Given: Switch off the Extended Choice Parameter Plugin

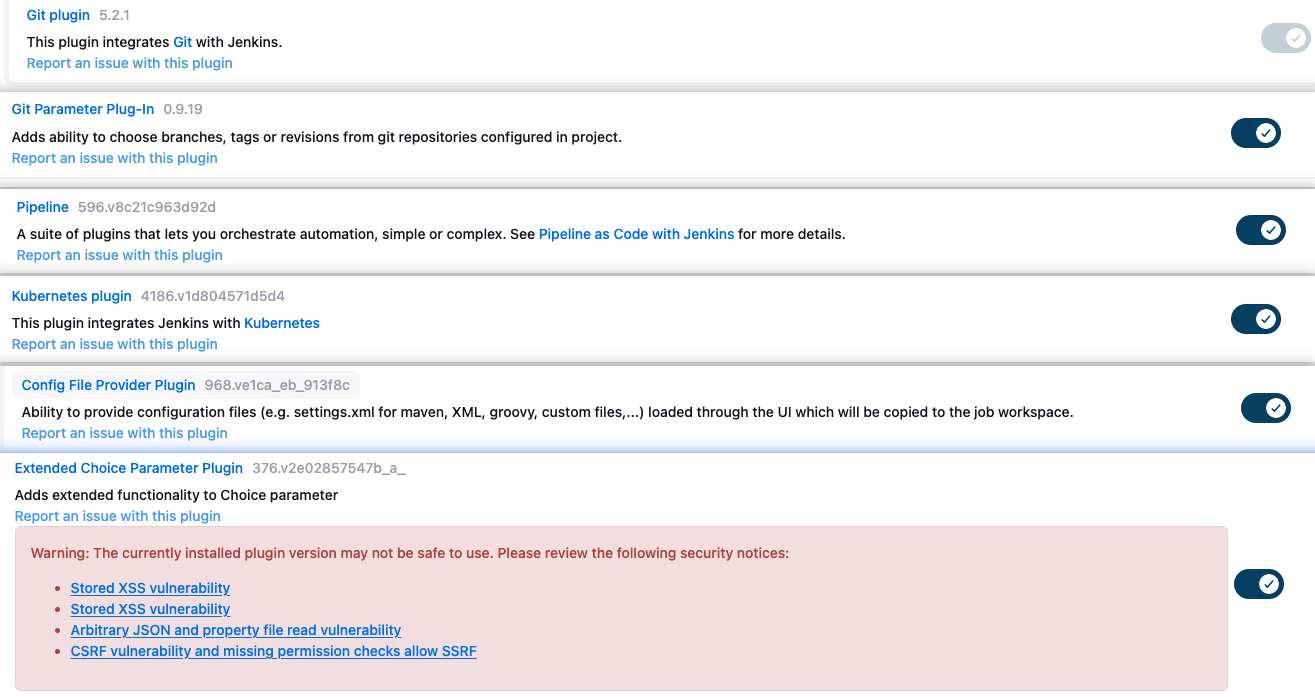Looking at the screenshot, I should coord(1259,584).
